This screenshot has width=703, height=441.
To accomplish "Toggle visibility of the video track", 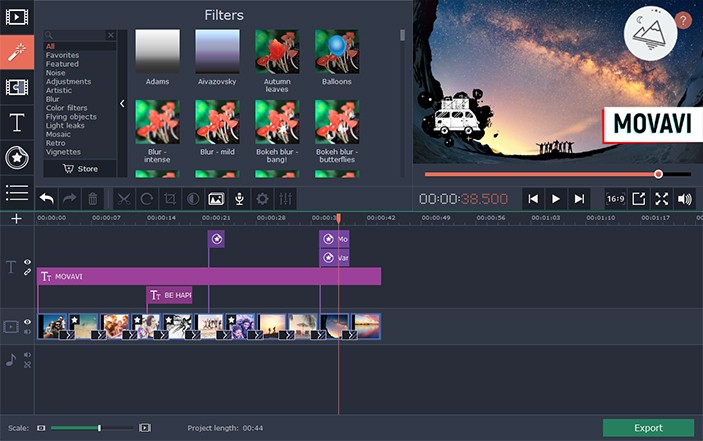I will click(27, 322).
